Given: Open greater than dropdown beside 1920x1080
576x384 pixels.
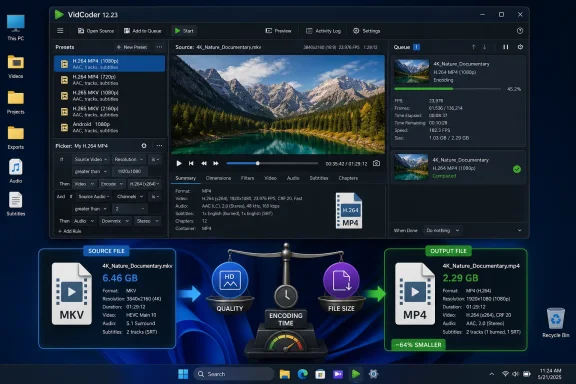Looking at the screenshot, I should click(x=90, y=171).
